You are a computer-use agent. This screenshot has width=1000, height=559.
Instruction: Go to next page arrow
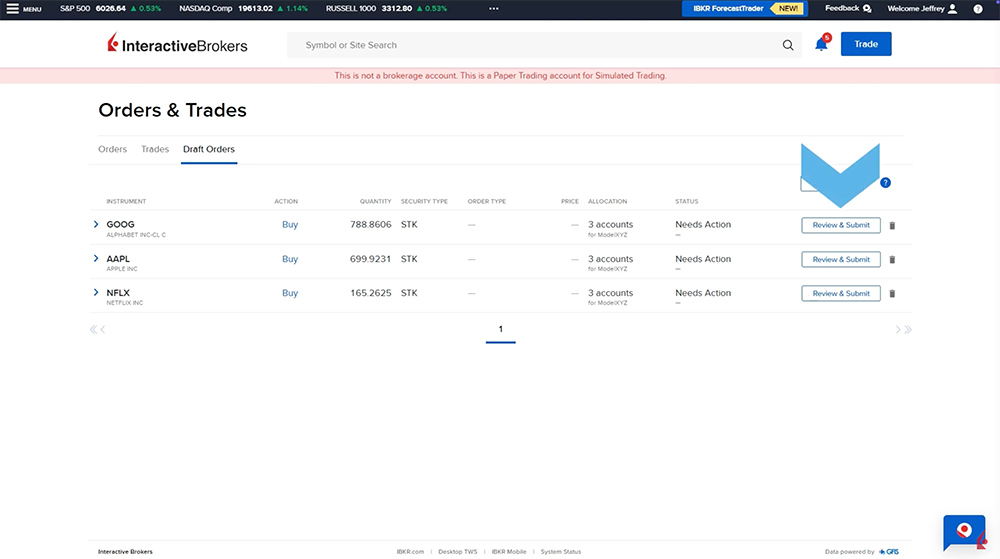(897, 330)
